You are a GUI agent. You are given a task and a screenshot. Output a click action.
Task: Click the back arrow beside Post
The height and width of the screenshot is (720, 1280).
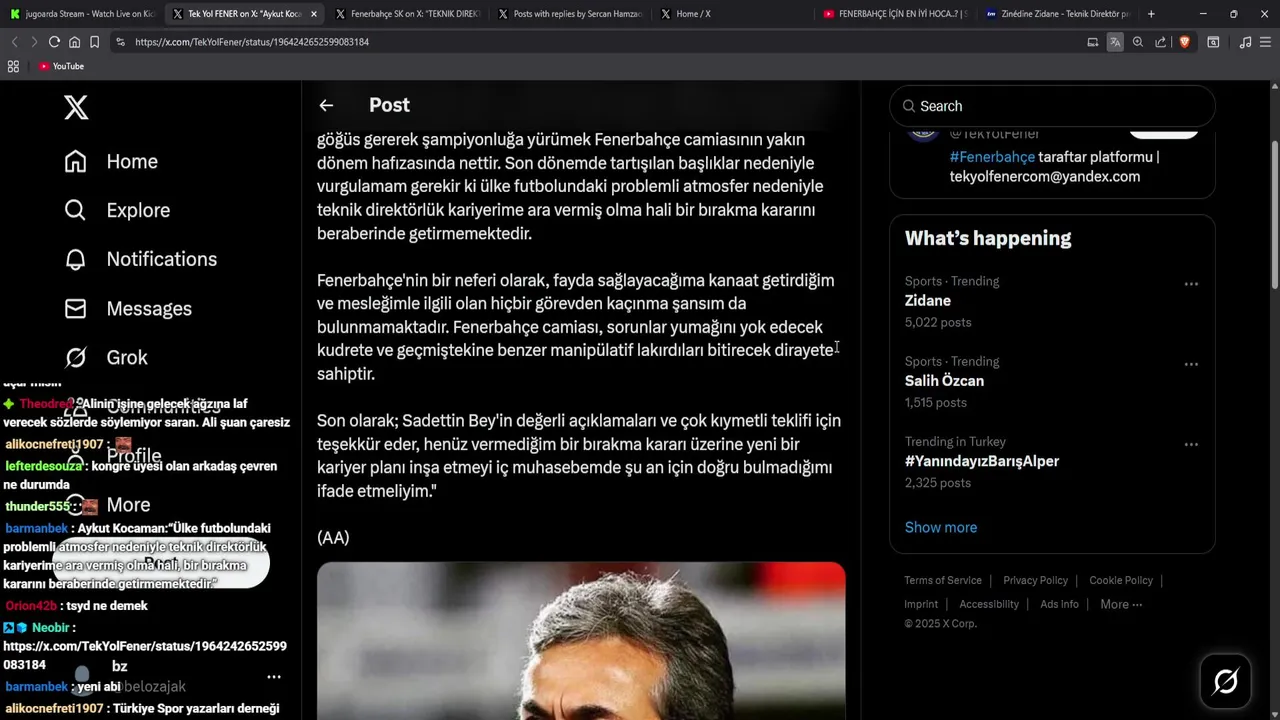point(326,105)
